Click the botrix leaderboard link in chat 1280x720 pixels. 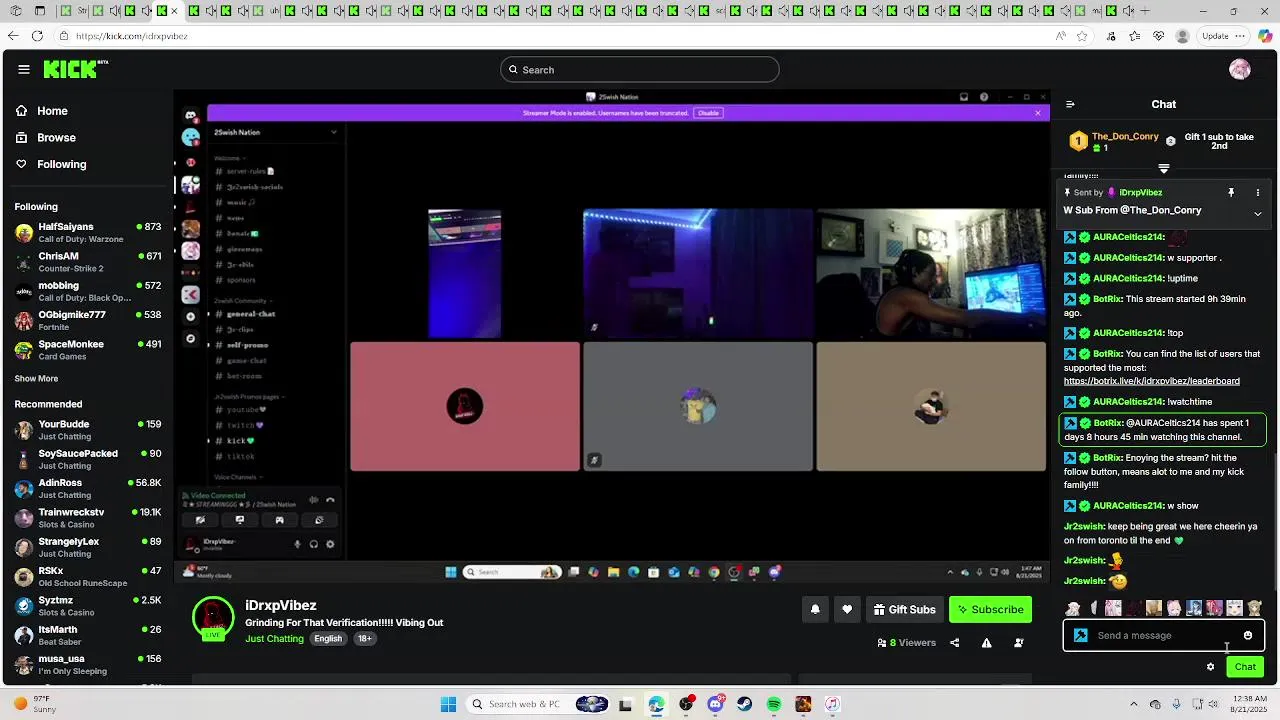[x=1152, y=381]
